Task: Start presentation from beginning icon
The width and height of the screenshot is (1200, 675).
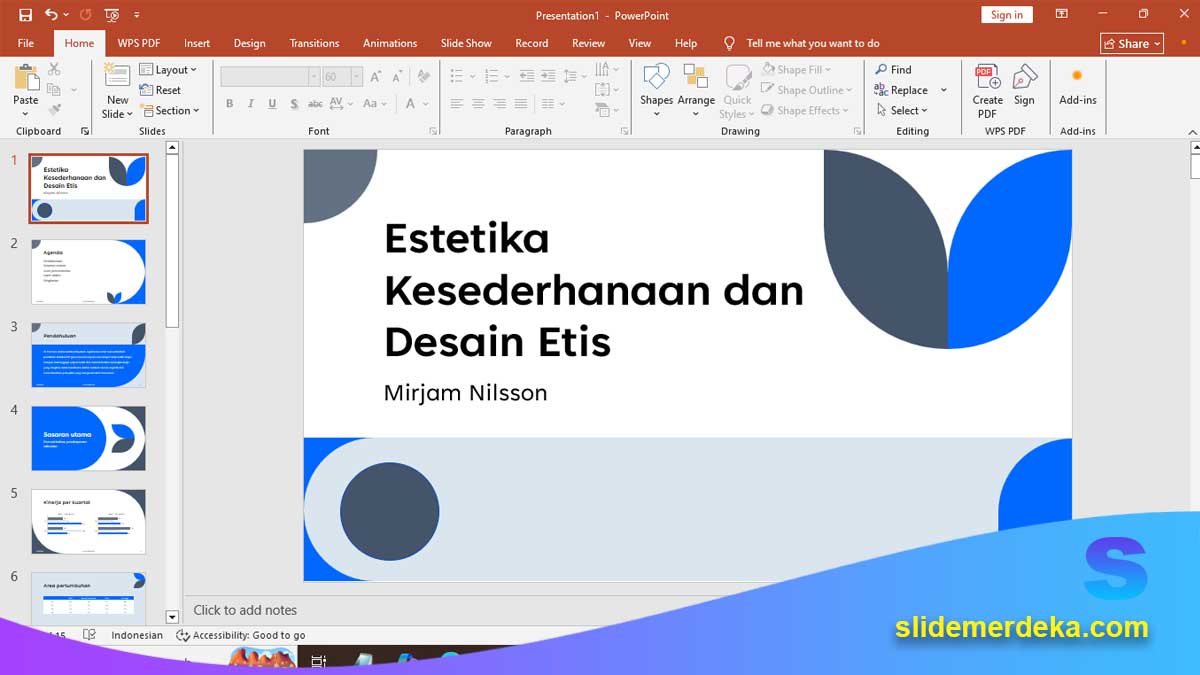Action: pyautogui.click(x=112, y=15)
